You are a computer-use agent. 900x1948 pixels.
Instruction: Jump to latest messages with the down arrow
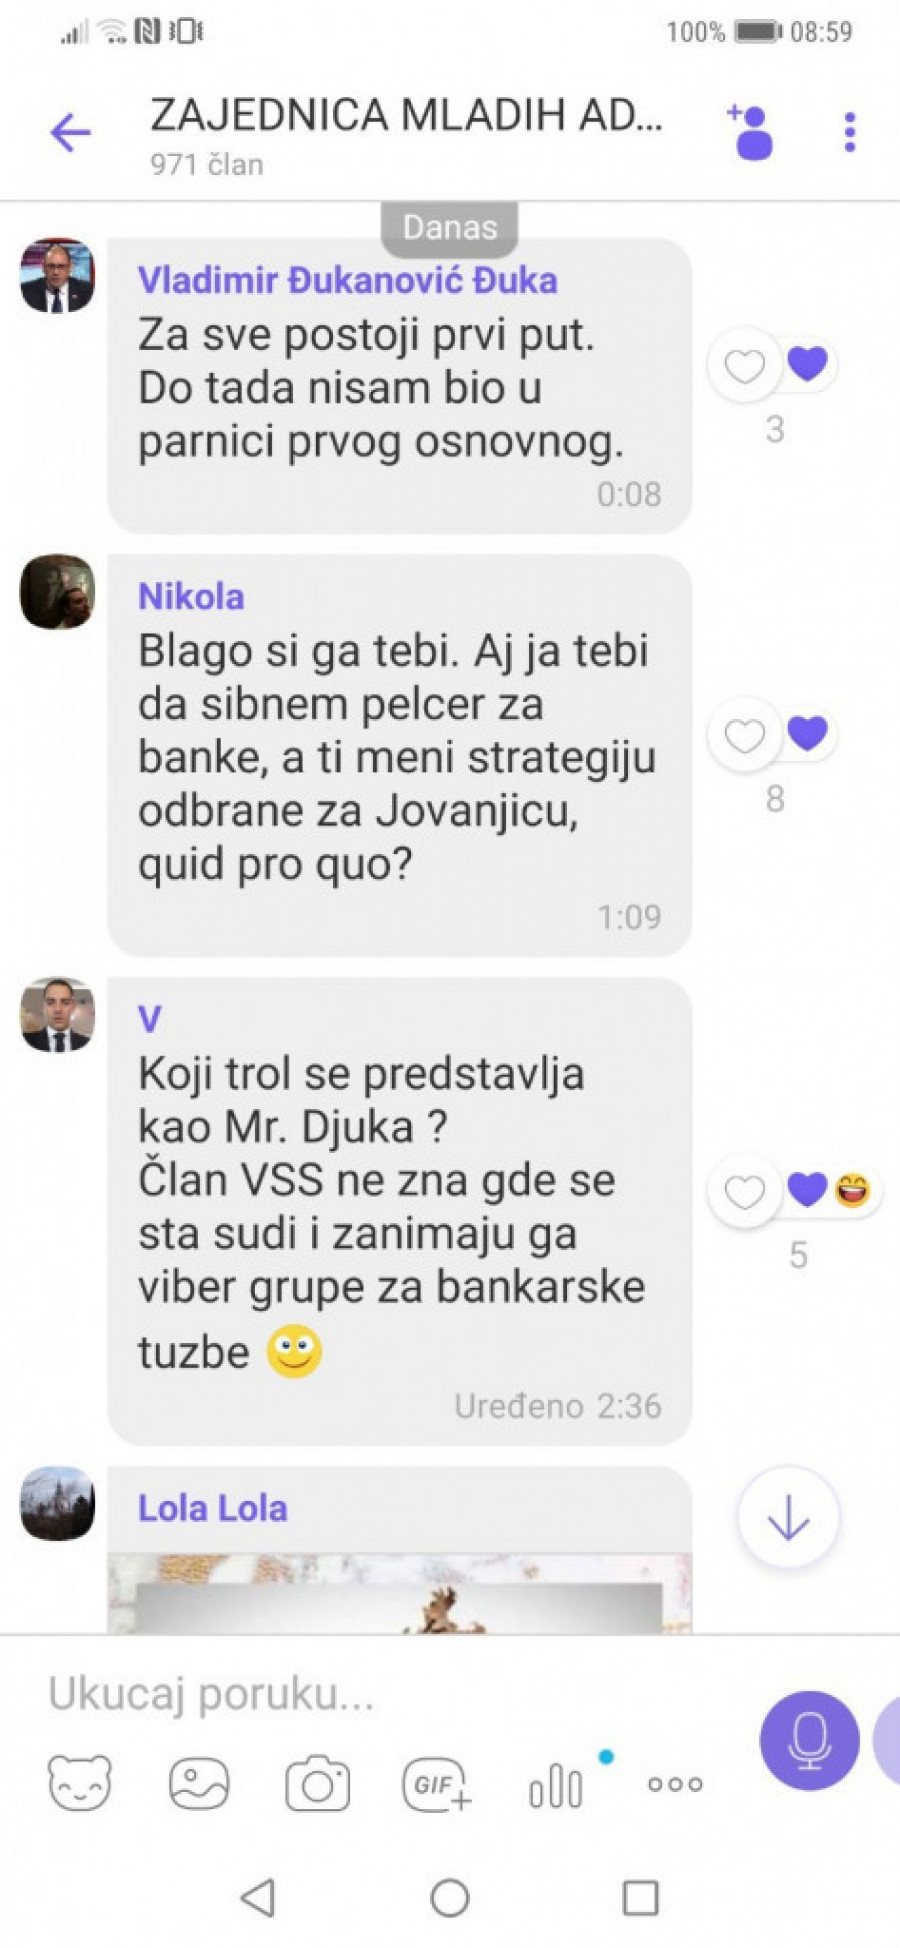tap(788, 1517)
